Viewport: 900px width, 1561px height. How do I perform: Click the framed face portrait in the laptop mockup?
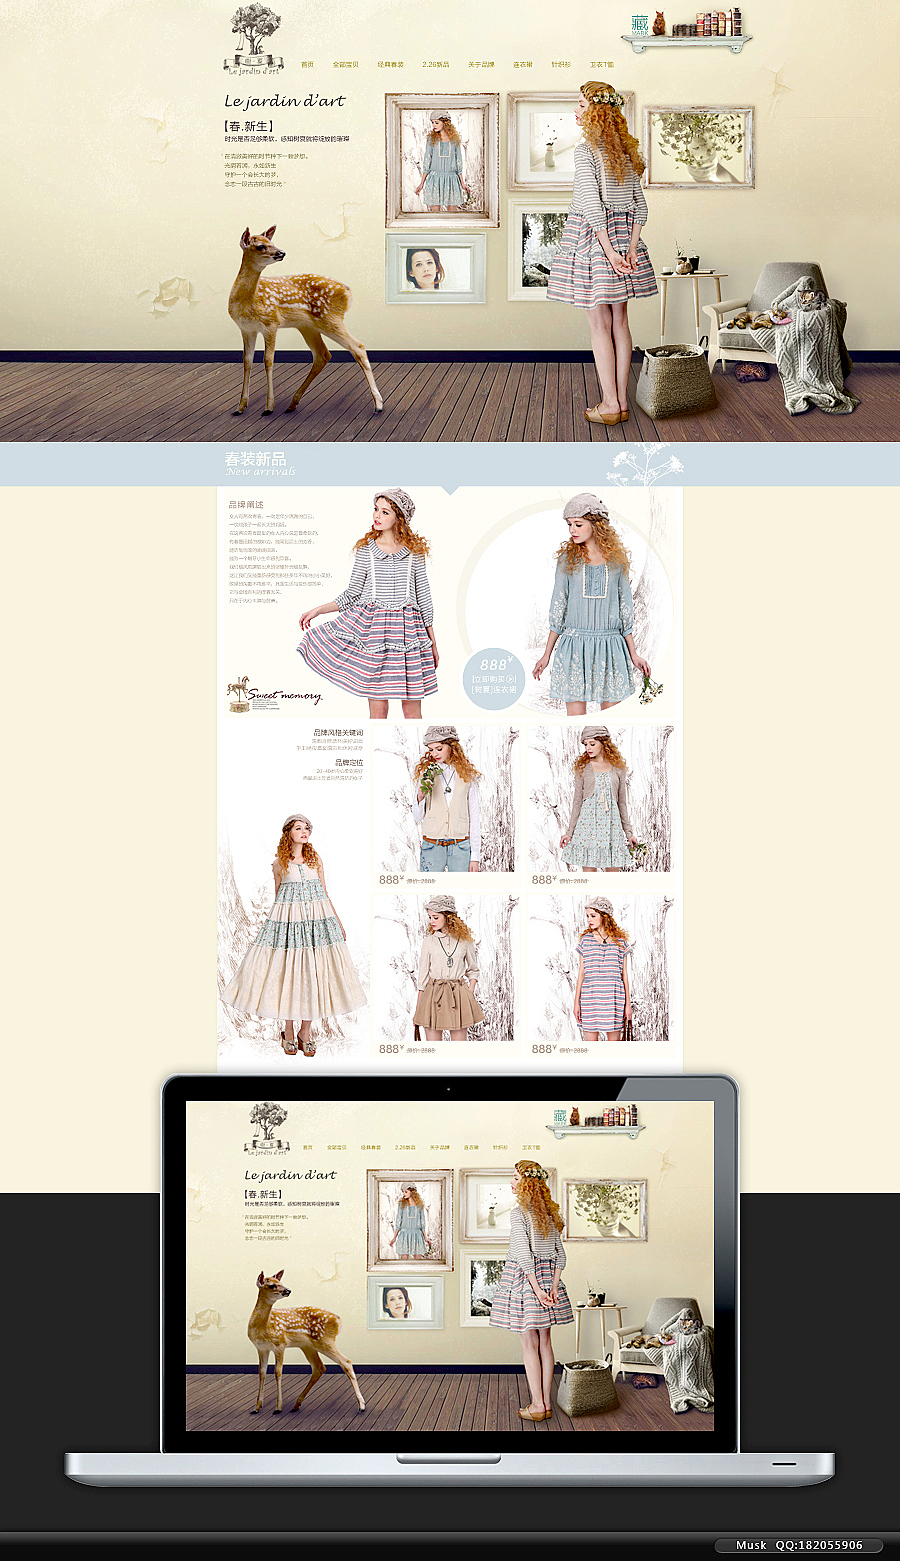point(405,1303)
